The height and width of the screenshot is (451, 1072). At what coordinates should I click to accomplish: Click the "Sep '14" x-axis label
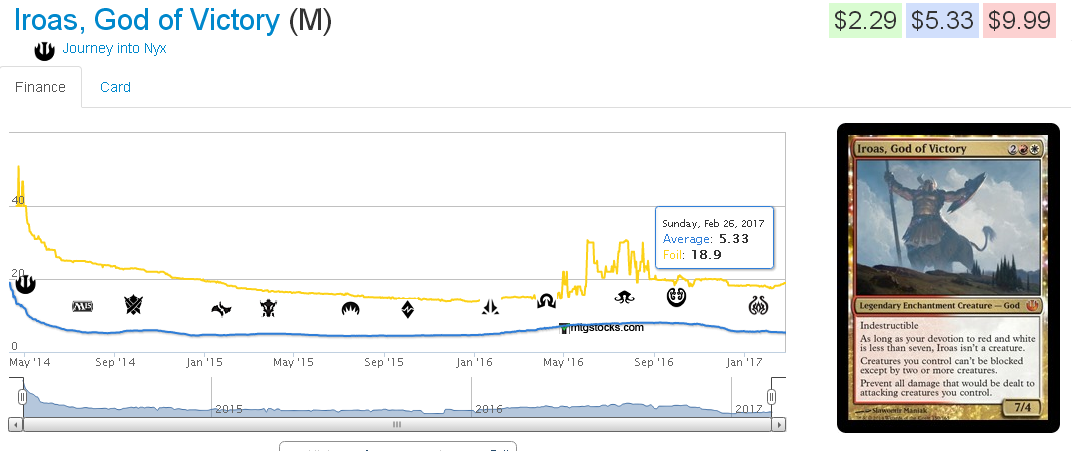click(116, 361)
